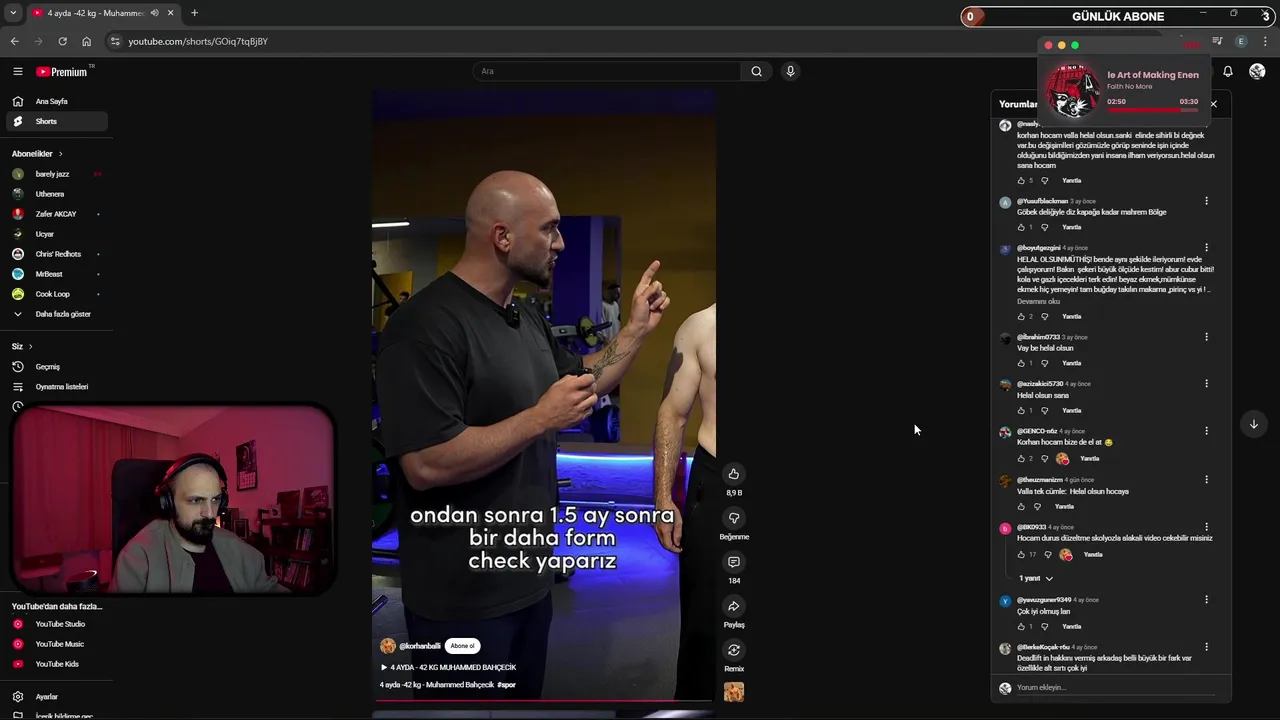Click the search magnifier button
This screenshot has width=1280, height=720.
tap(756, 71)
